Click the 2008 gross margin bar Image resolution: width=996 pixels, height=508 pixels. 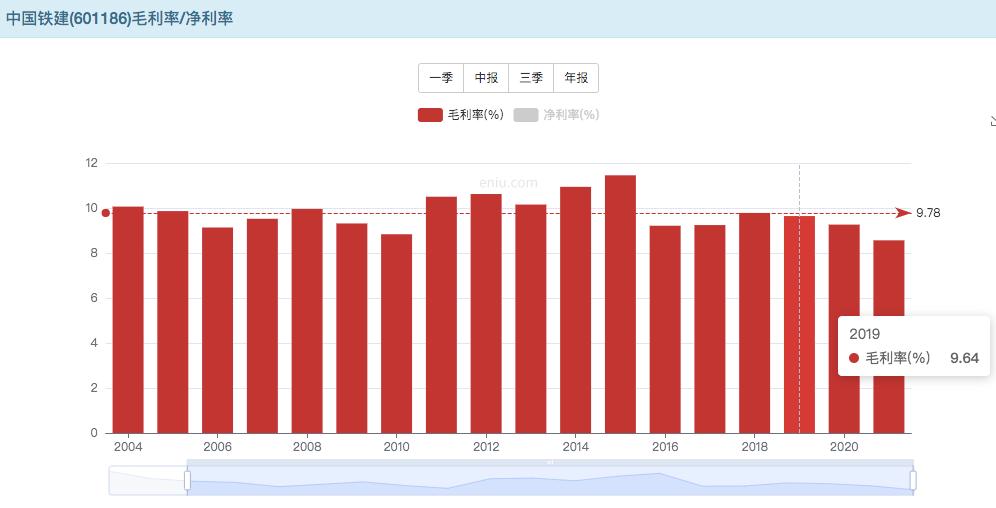[307, 321]
